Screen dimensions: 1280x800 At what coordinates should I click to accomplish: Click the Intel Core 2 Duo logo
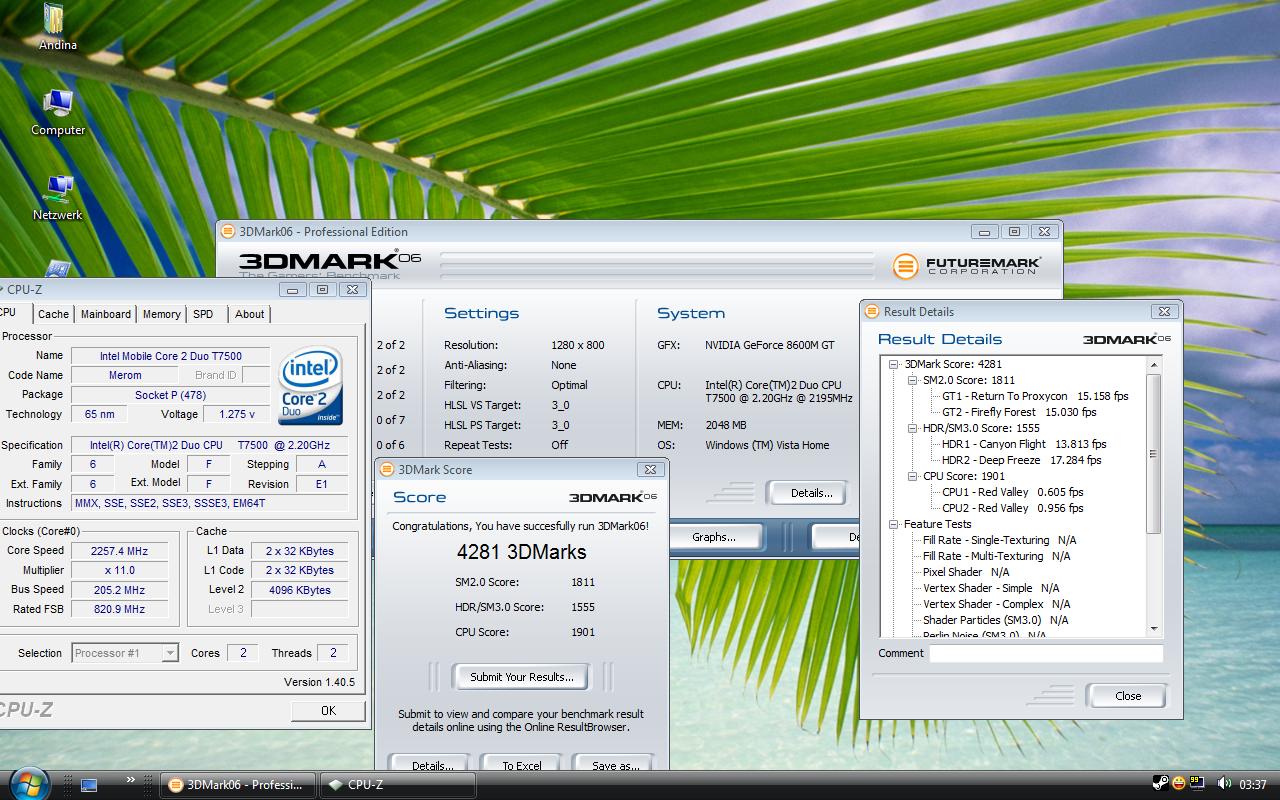coord(311,386)
